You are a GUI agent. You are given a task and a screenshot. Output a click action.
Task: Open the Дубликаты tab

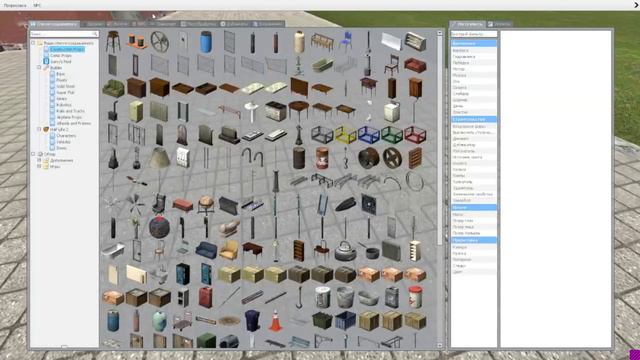(x=234, y=24)
